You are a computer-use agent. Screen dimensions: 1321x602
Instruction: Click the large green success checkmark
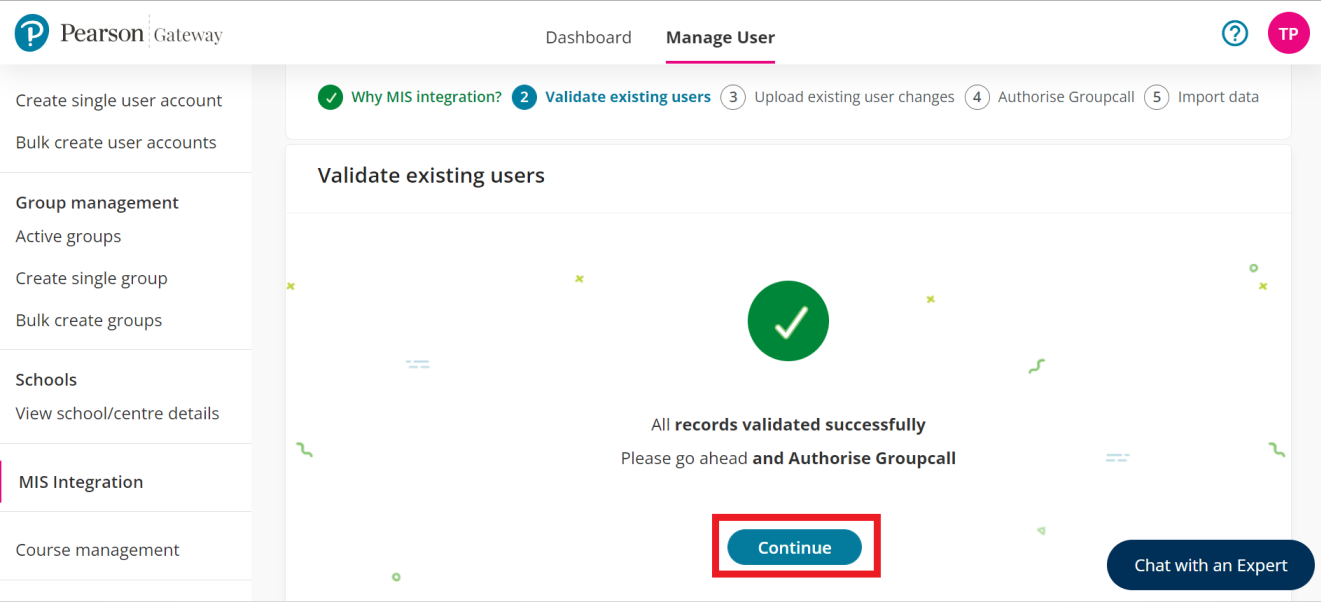(788, 321)
